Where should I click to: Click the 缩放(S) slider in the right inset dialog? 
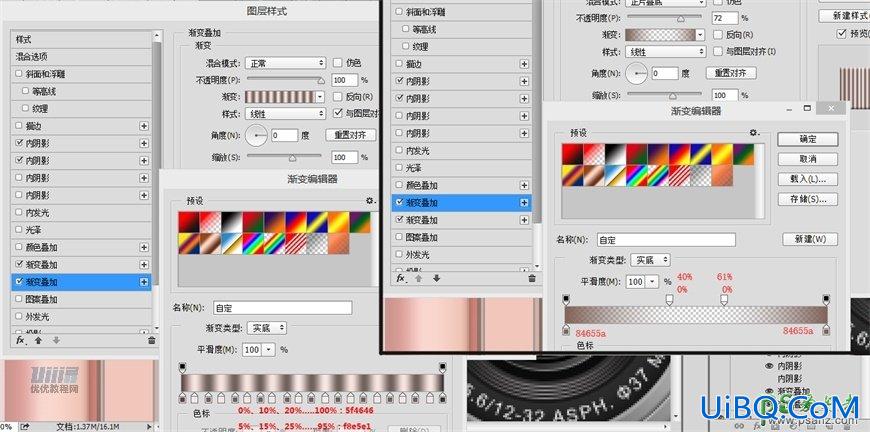pos(665,95)
